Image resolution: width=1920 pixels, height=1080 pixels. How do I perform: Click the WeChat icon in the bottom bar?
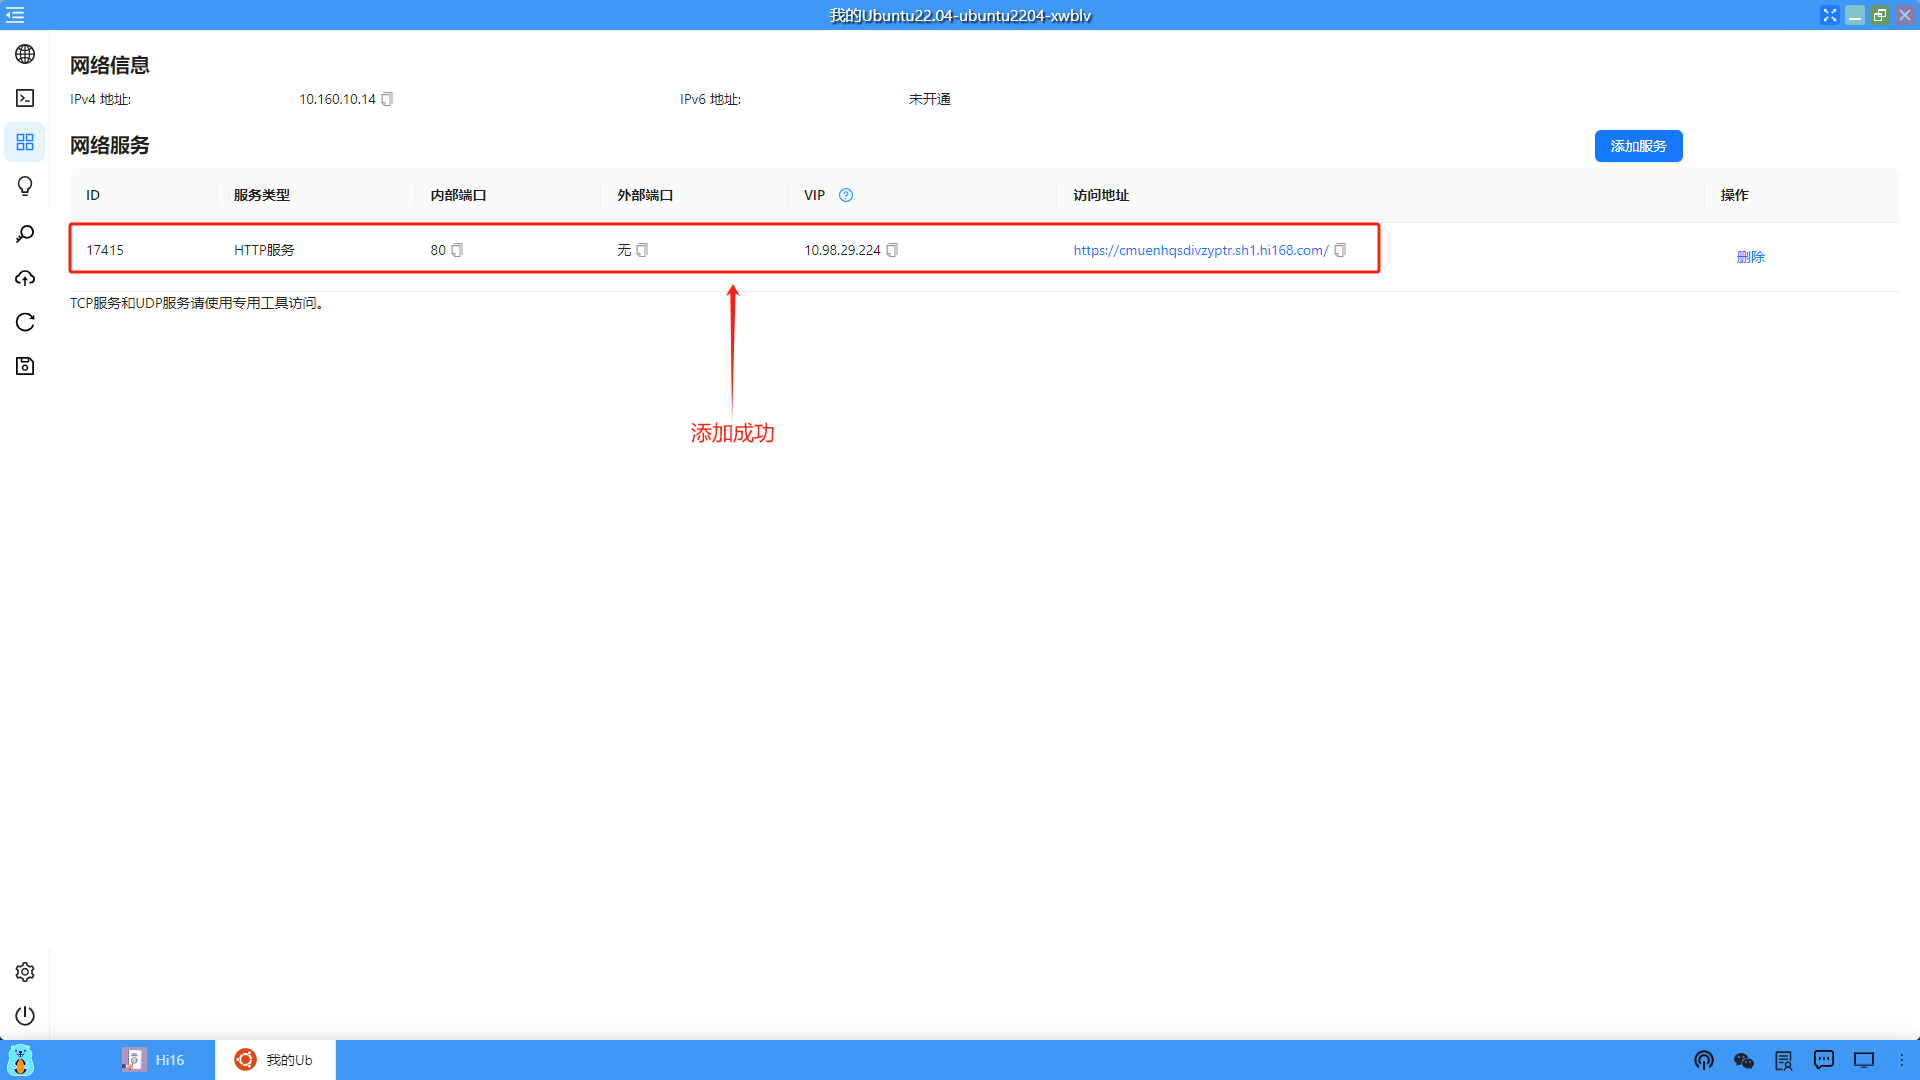point(1743,1060)
